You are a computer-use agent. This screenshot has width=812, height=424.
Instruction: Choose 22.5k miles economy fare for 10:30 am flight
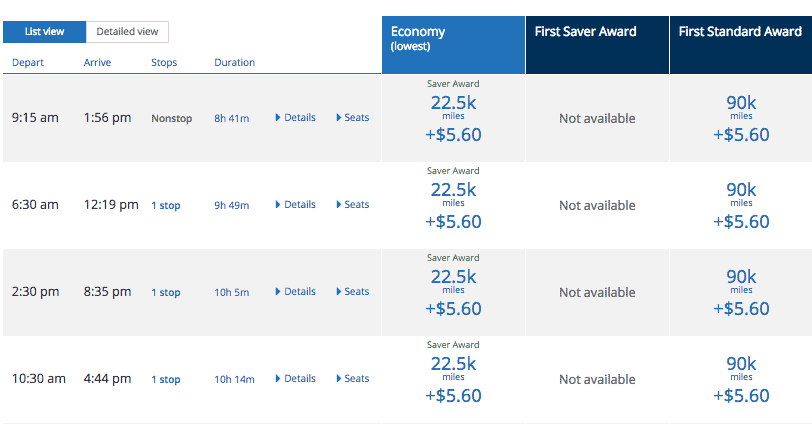[x=454, y=379]
